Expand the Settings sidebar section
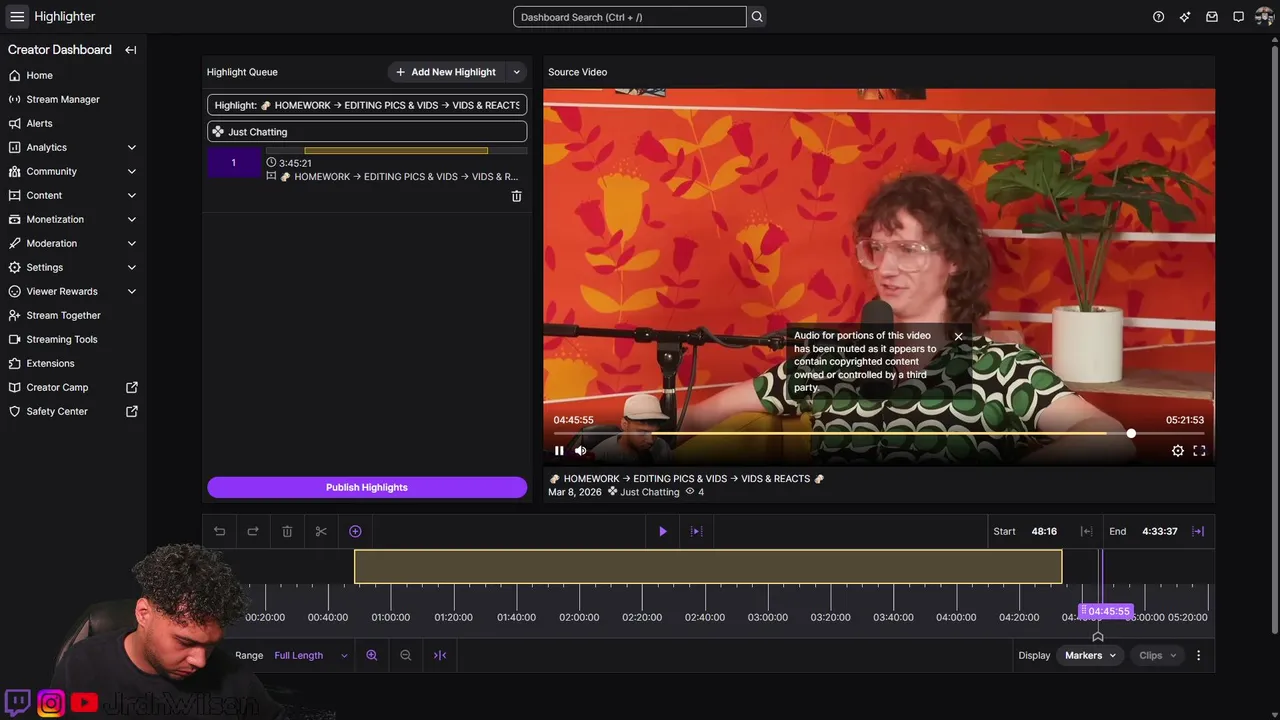The image size is (1280, 720). 132,267
